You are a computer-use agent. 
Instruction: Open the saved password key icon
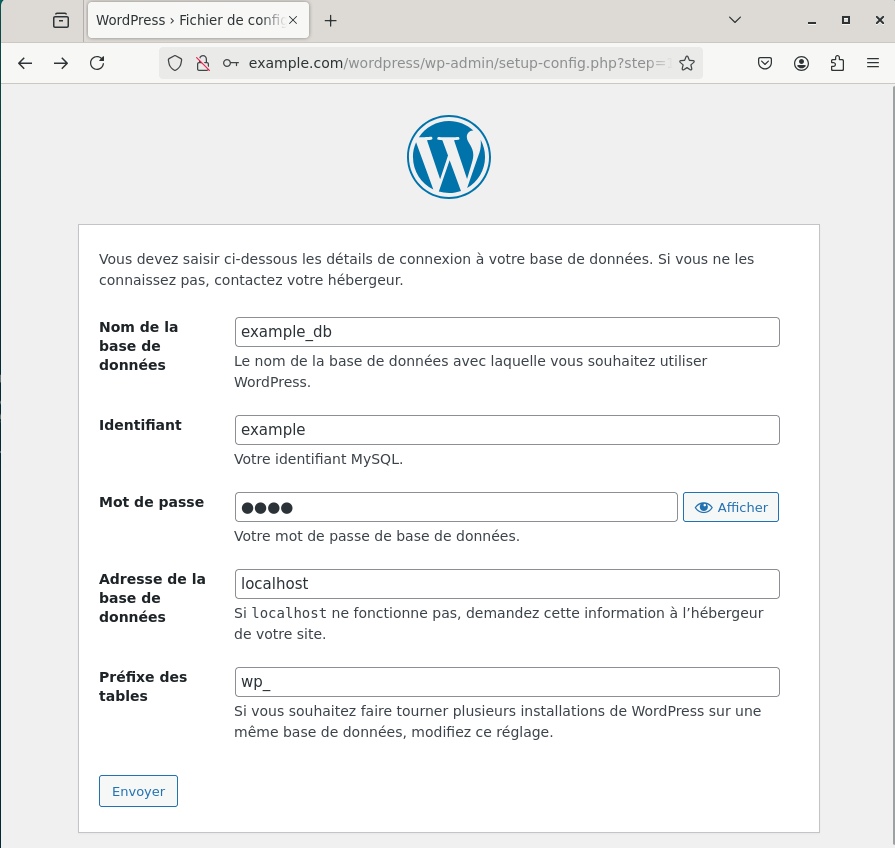click(x=231, y=63)
